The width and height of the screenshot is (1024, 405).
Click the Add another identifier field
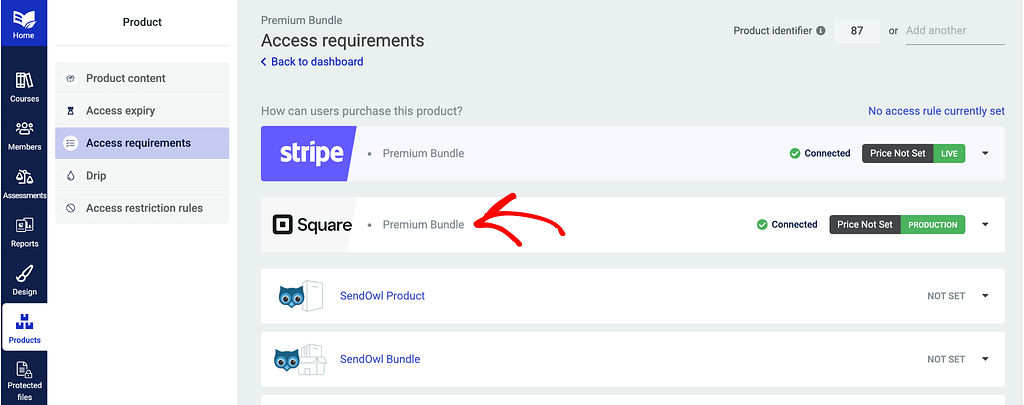(x=954, y=31)
